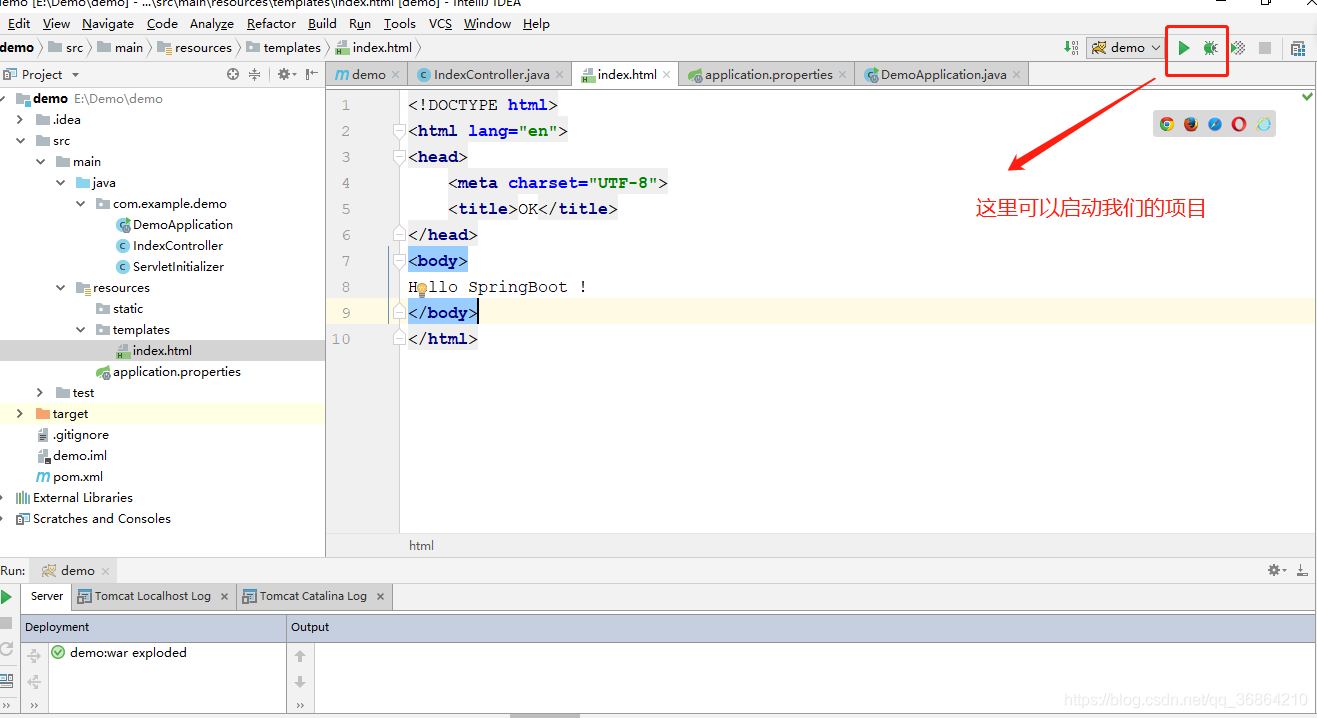This screenshot has width=1317, height=718.
Task: Open Tomcat Localhost Log tab
Action: [x=153, y=596]
